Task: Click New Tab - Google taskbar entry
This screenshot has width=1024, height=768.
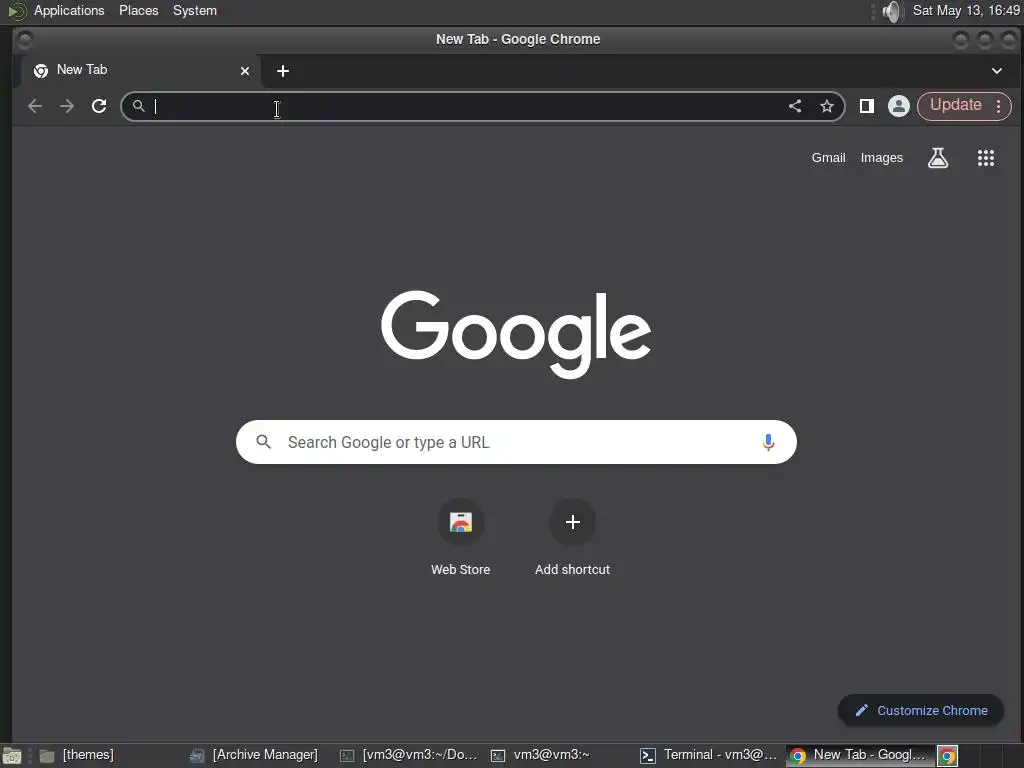Action: [x=860, y=756]
